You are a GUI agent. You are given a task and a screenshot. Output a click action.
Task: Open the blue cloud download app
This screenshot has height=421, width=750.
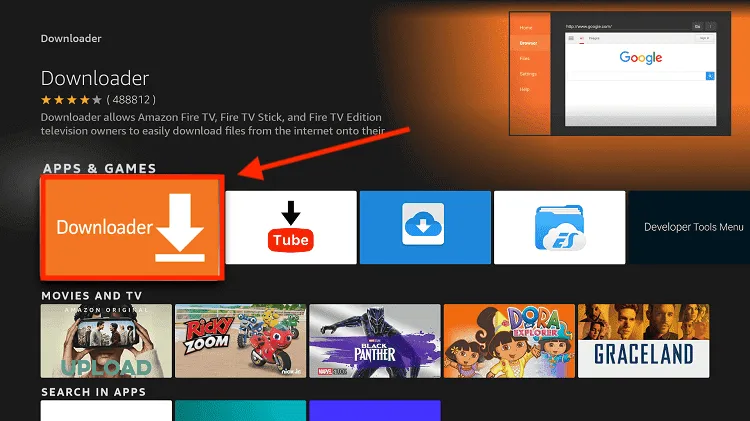[425, 227]
